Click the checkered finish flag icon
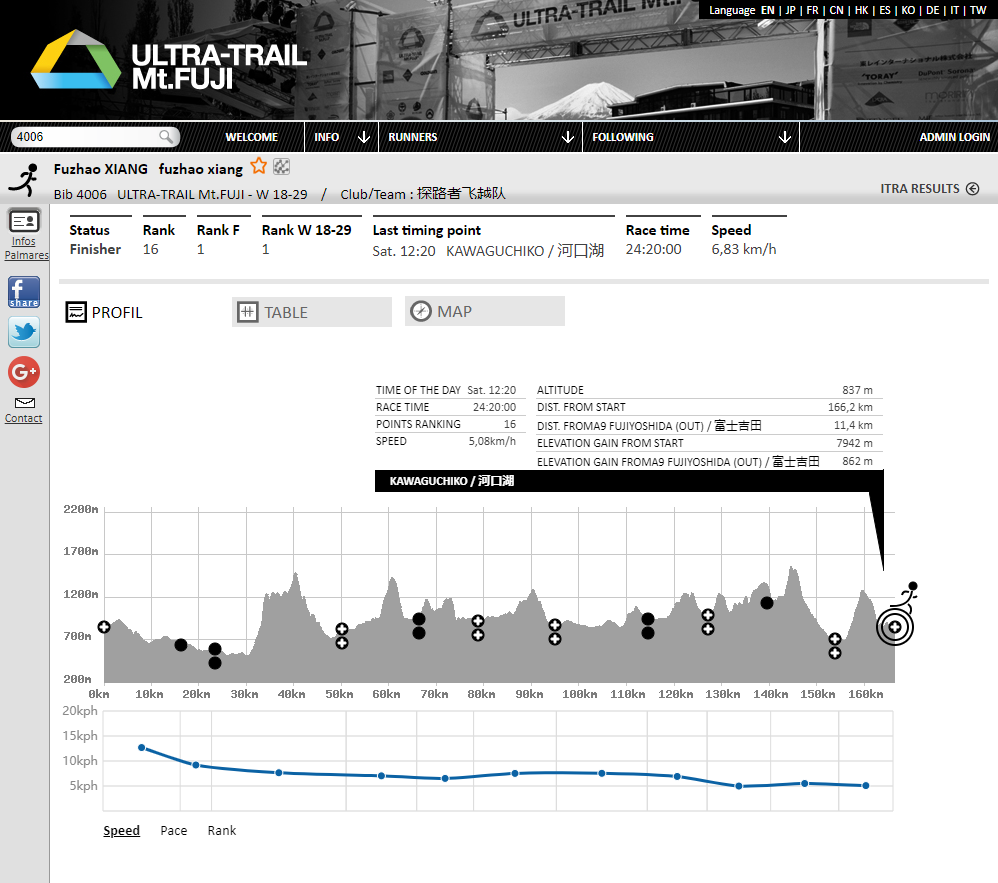 tap(282, 167)
